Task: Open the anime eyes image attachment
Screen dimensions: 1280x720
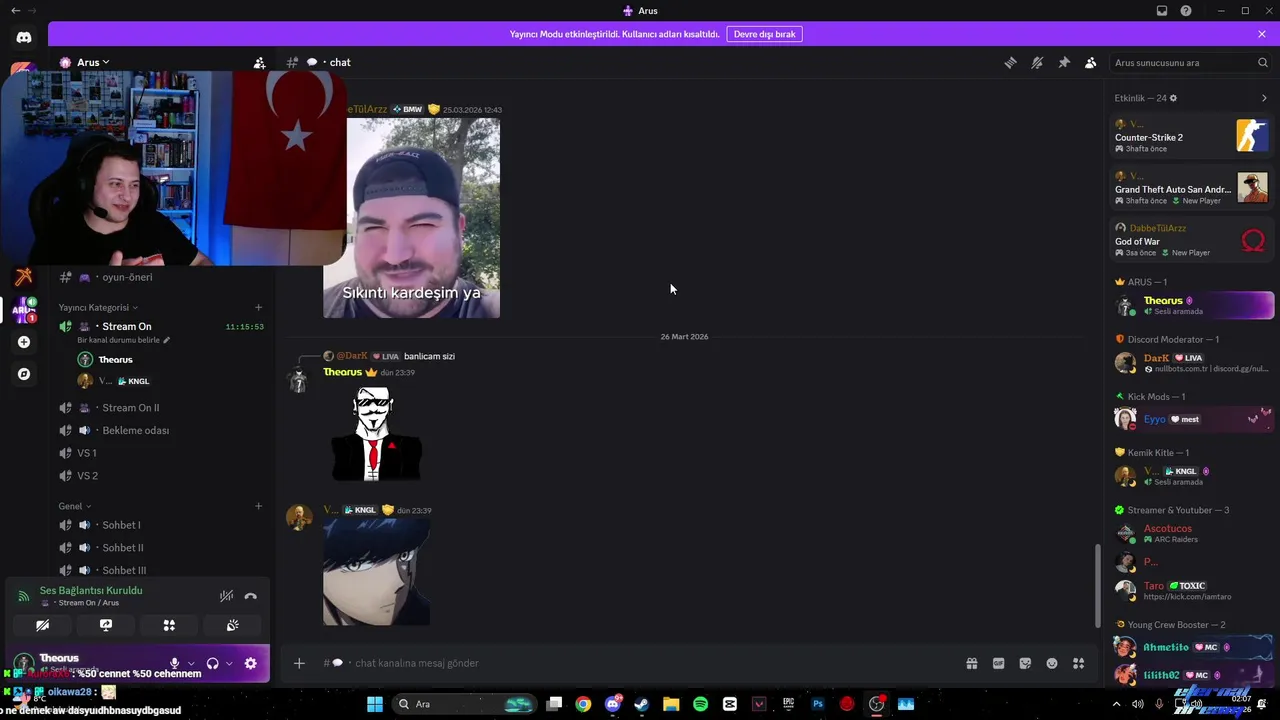Action: click(x=376, y=571)
